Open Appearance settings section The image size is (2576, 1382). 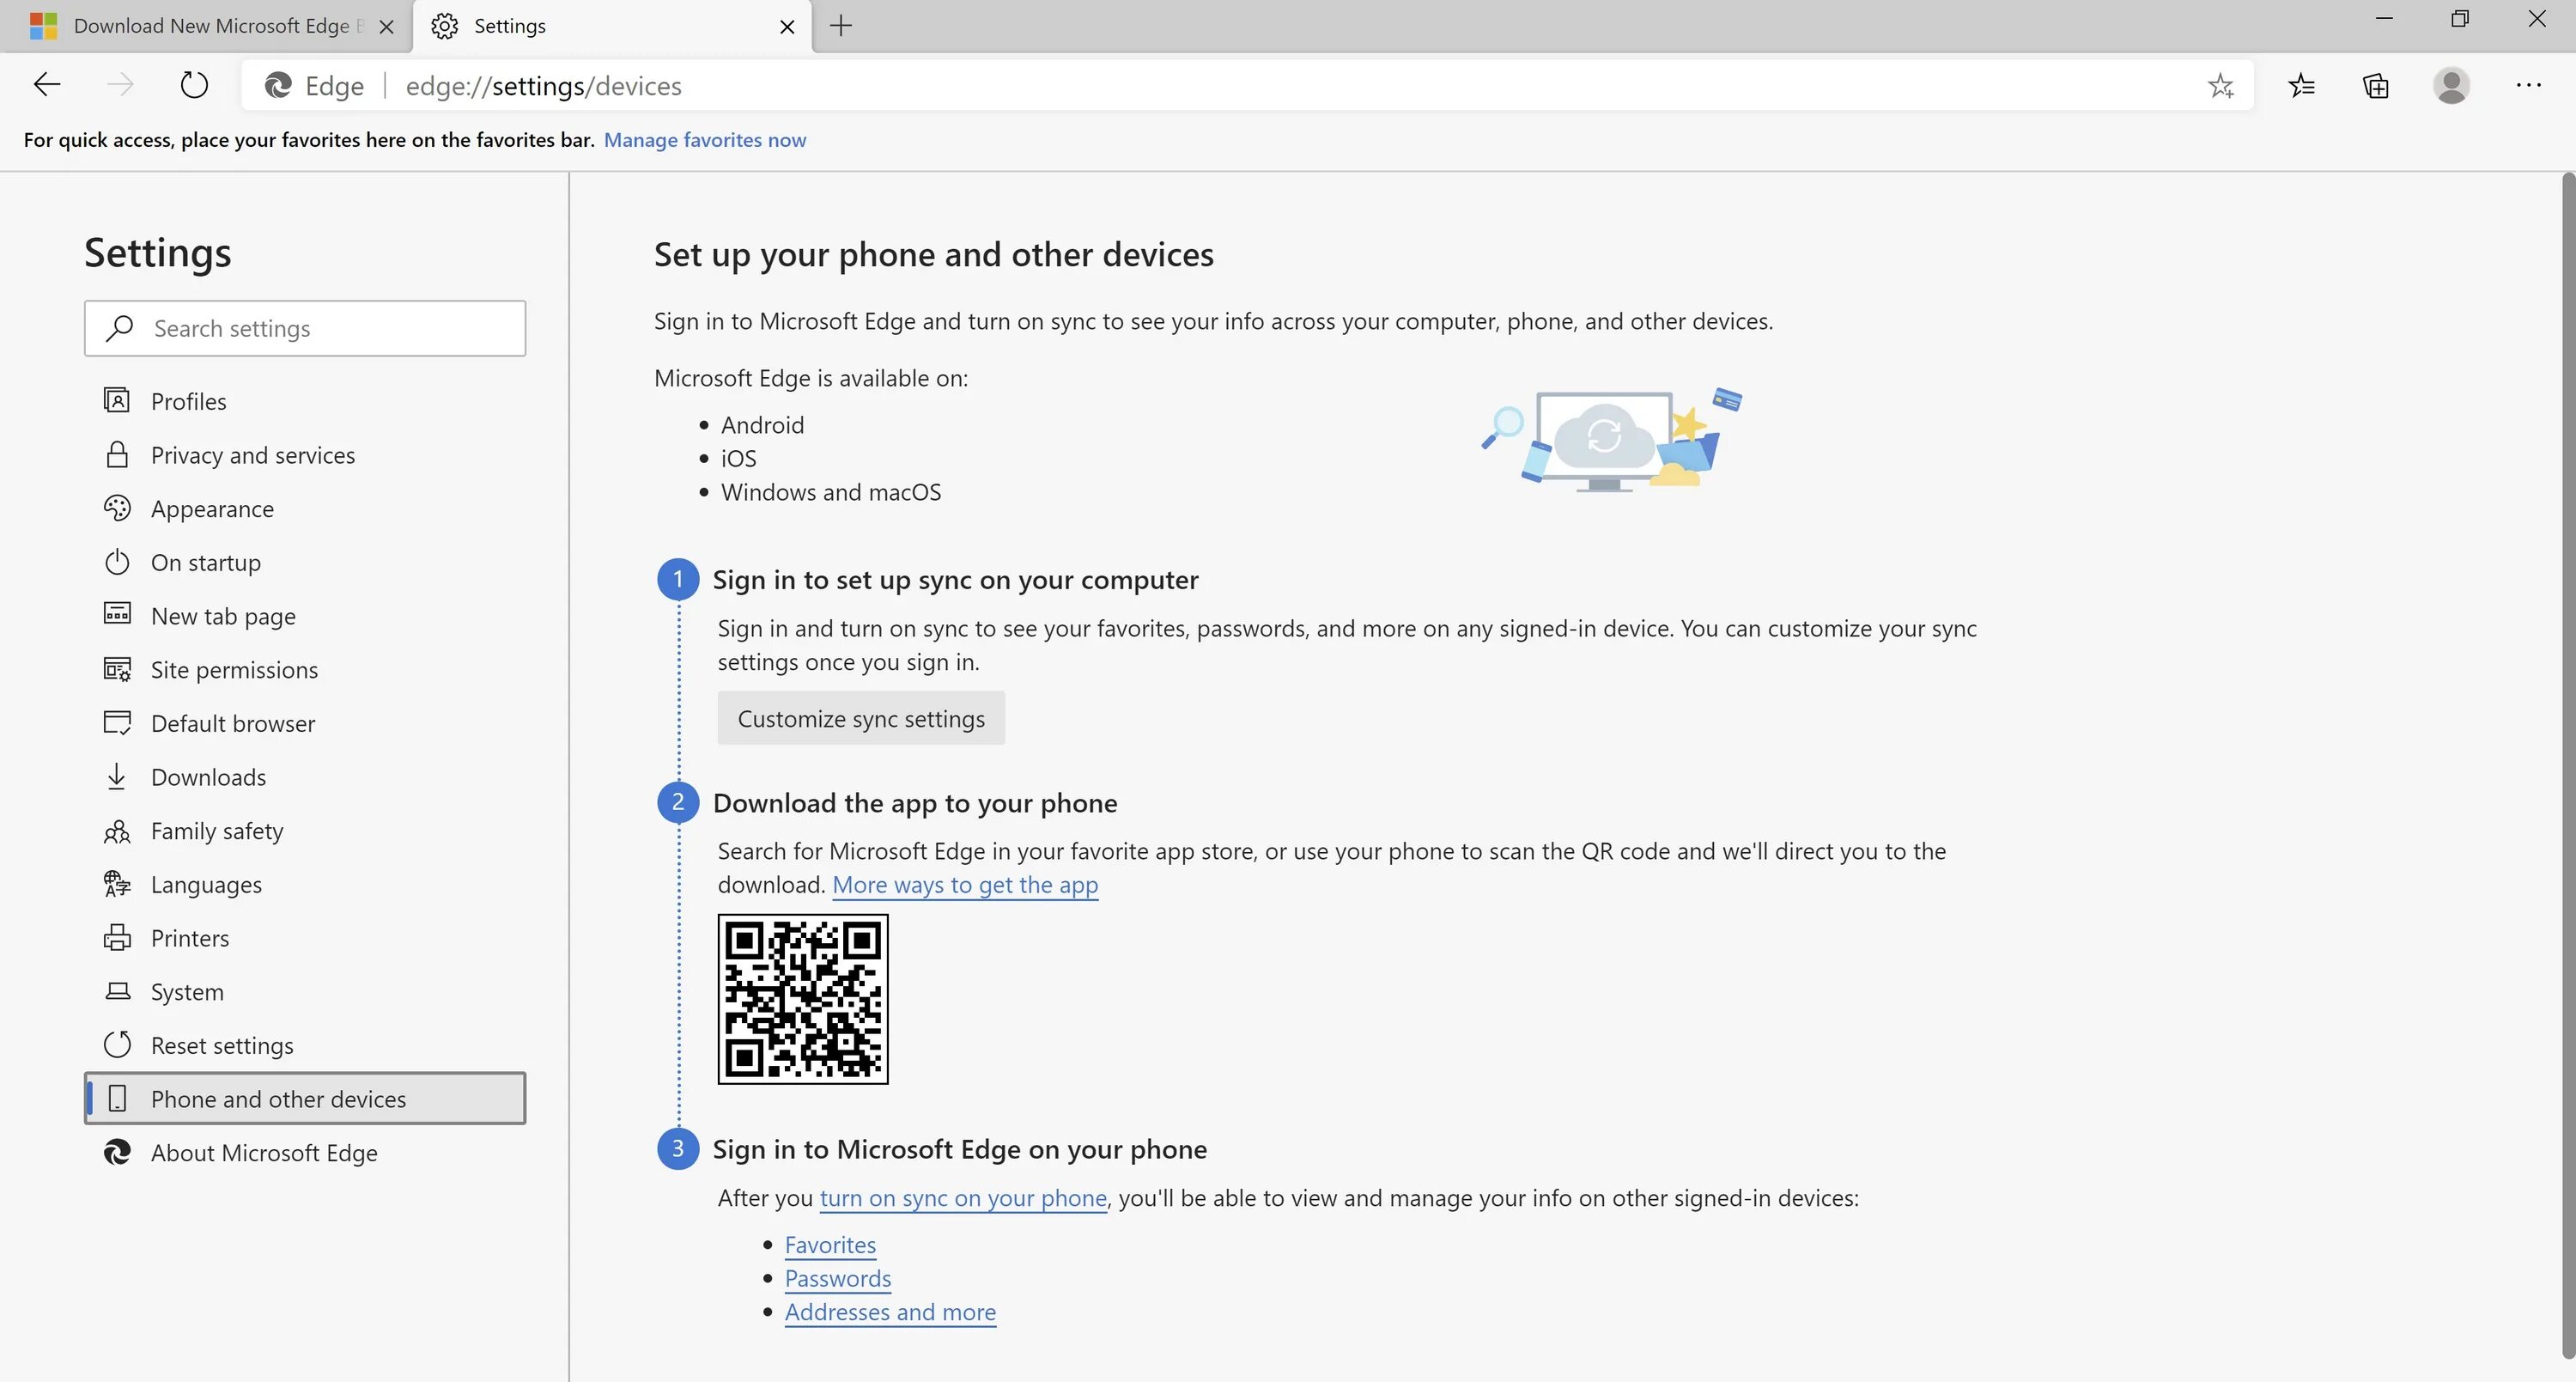pos(212,509)
